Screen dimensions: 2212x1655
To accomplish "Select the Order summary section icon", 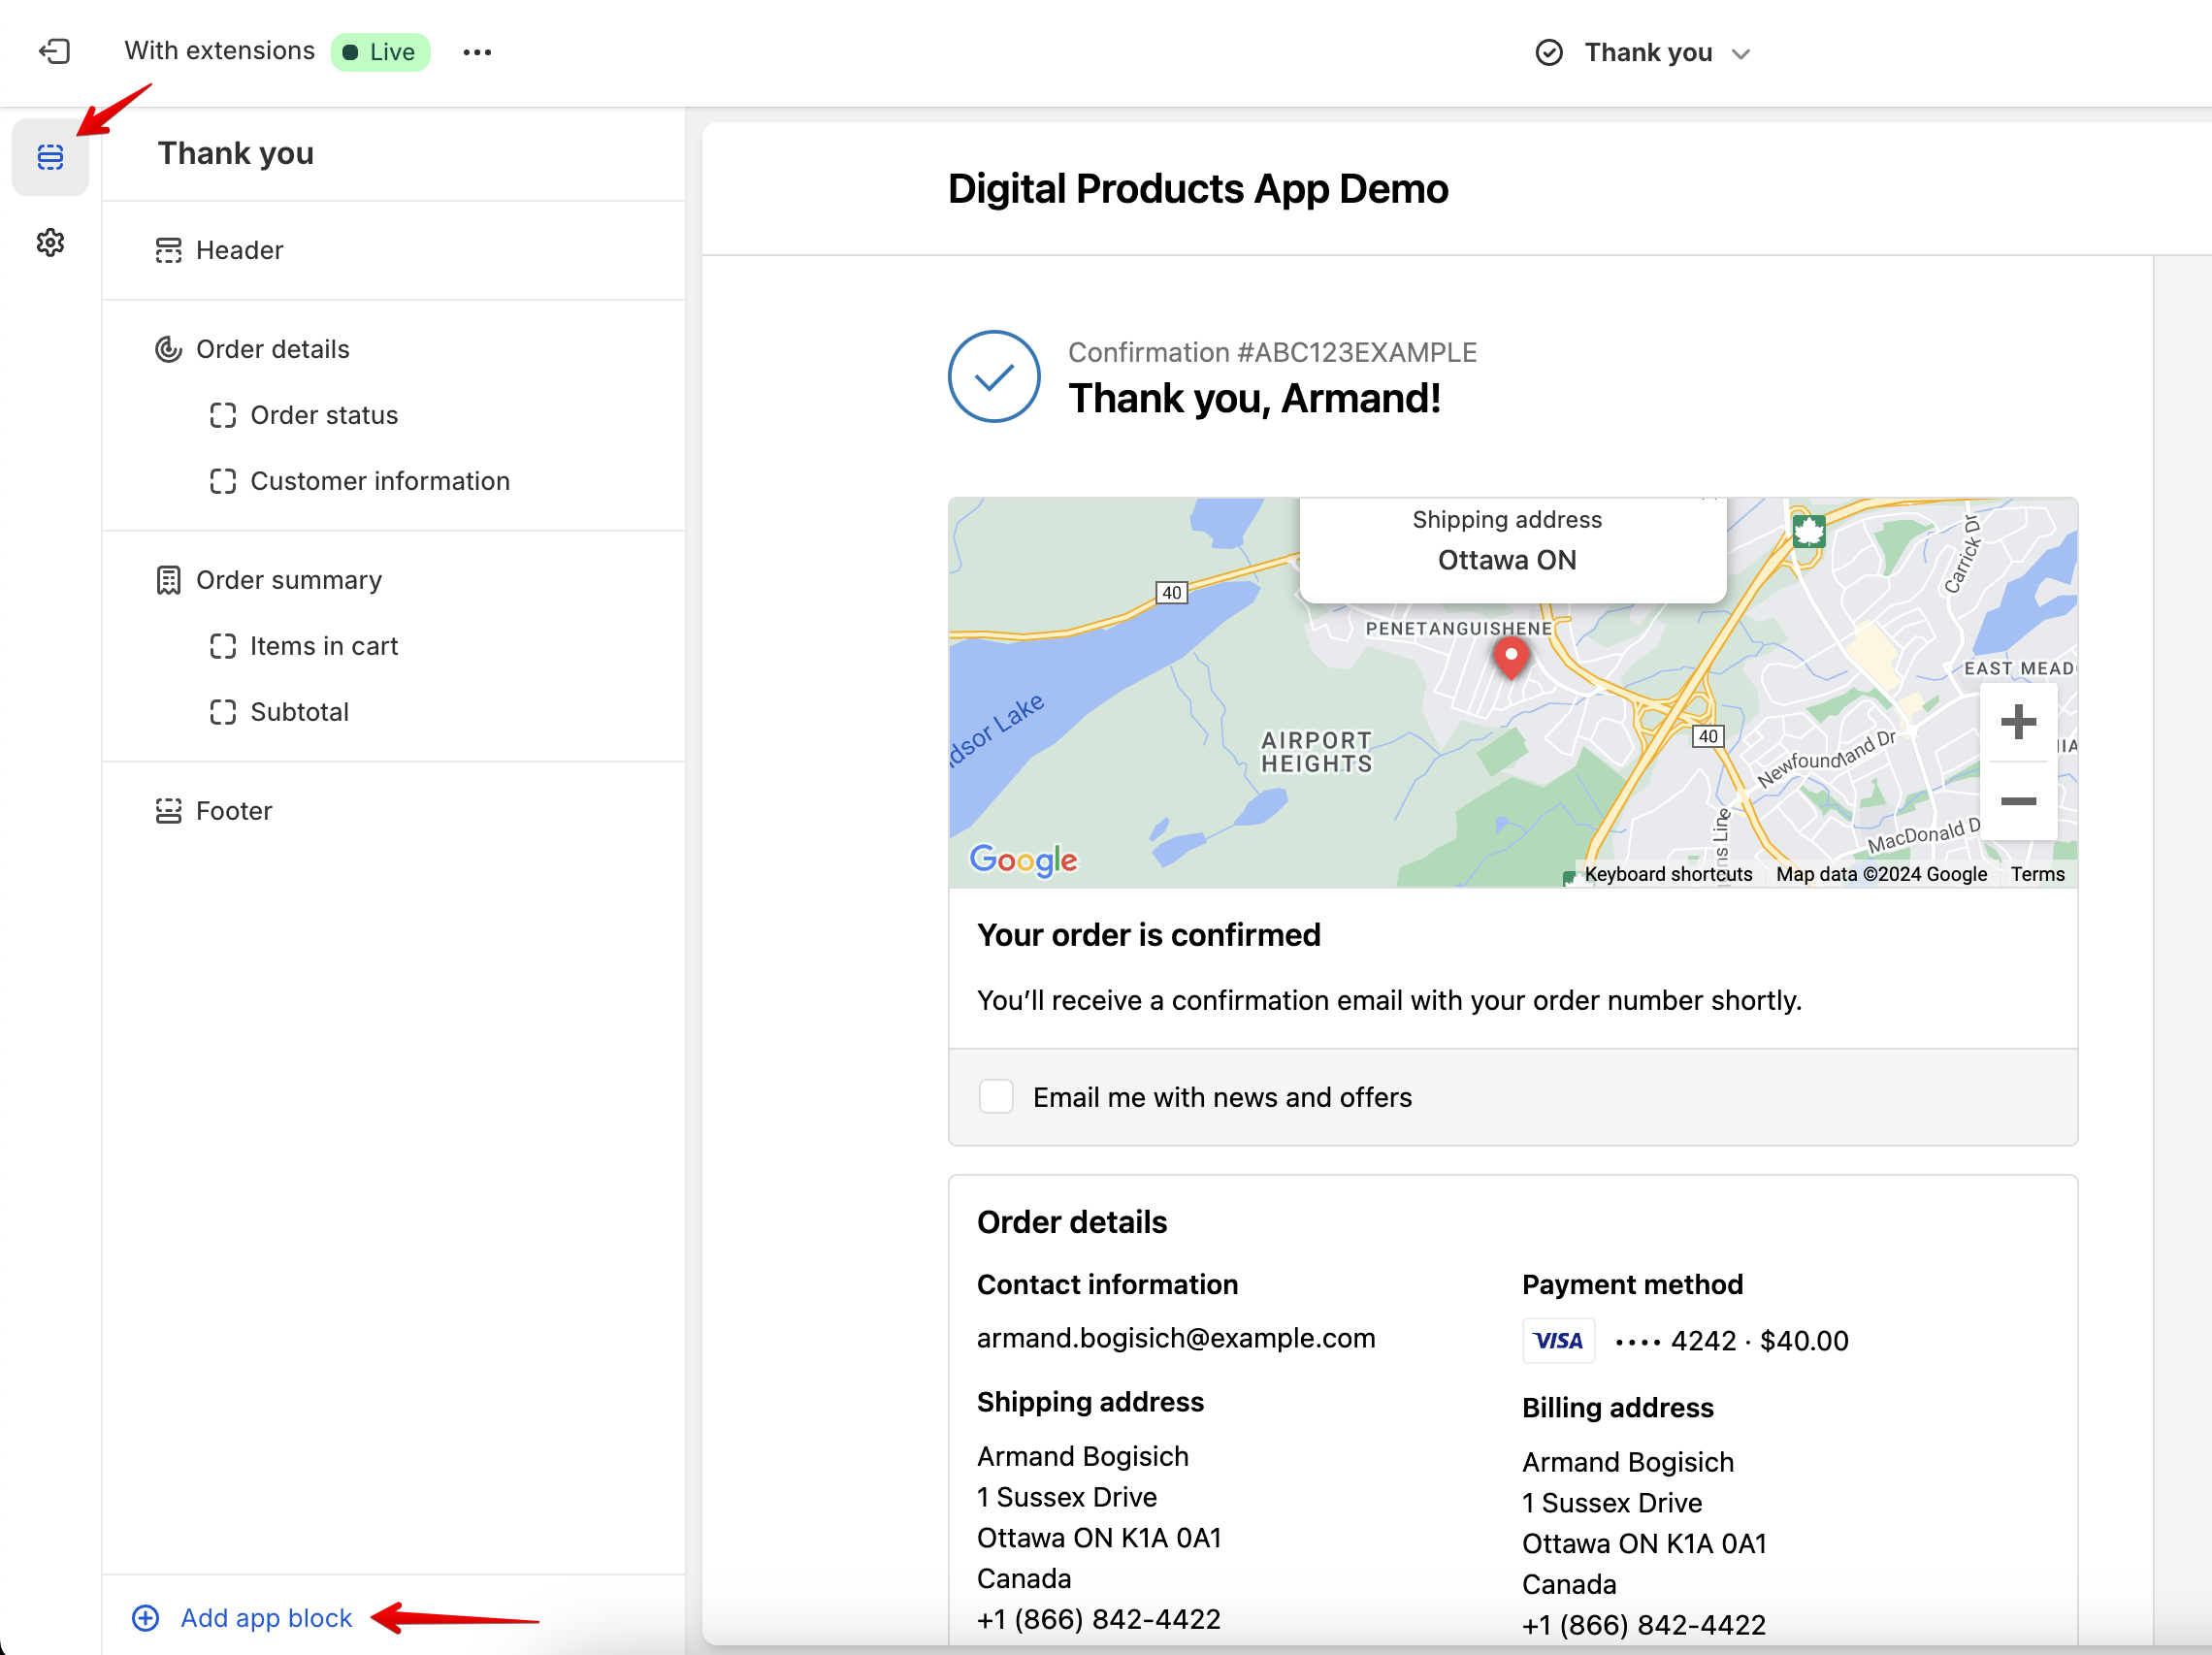I will click(168, 579).
